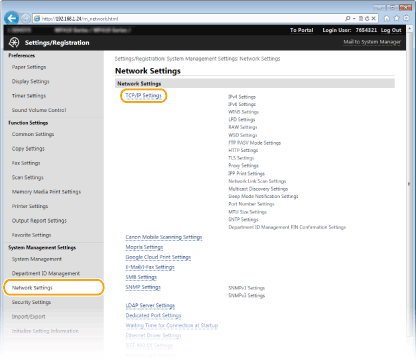Open Canon Mobile Scanning Settings link

tap(164, 237)
